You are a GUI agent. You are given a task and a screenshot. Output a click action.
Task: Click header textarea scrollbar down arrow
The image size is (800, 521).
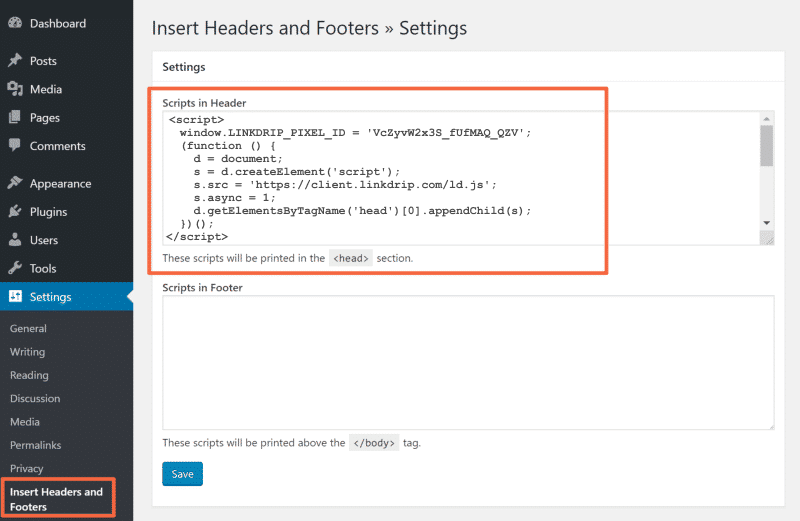[x=766, y=222]
